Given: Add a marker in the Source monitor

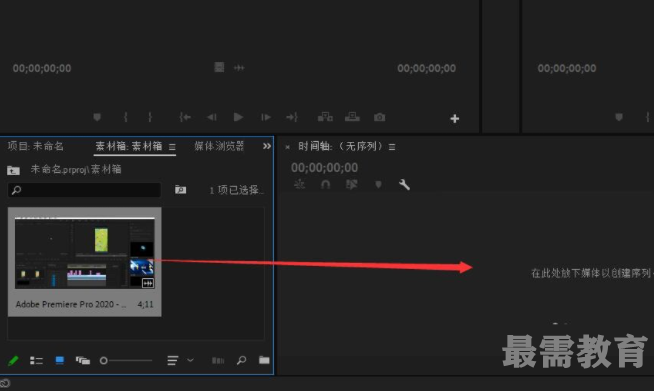Looking at the screenshot, I should coord(97,117).
